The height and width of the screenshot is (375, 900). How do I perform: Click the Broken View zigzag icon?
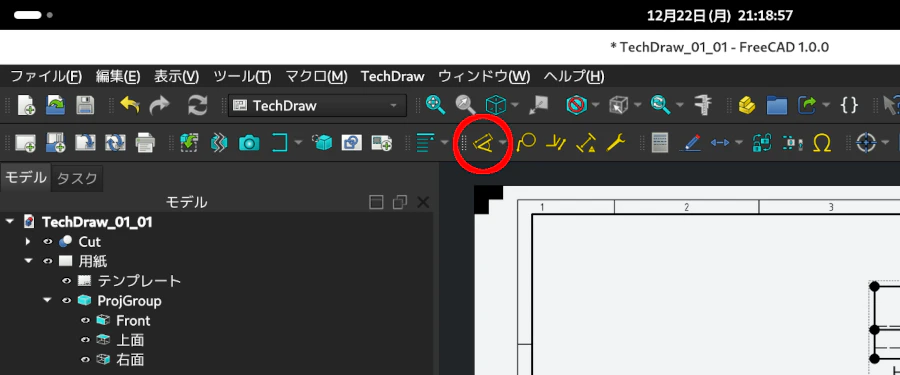click(x=219, y=142)
